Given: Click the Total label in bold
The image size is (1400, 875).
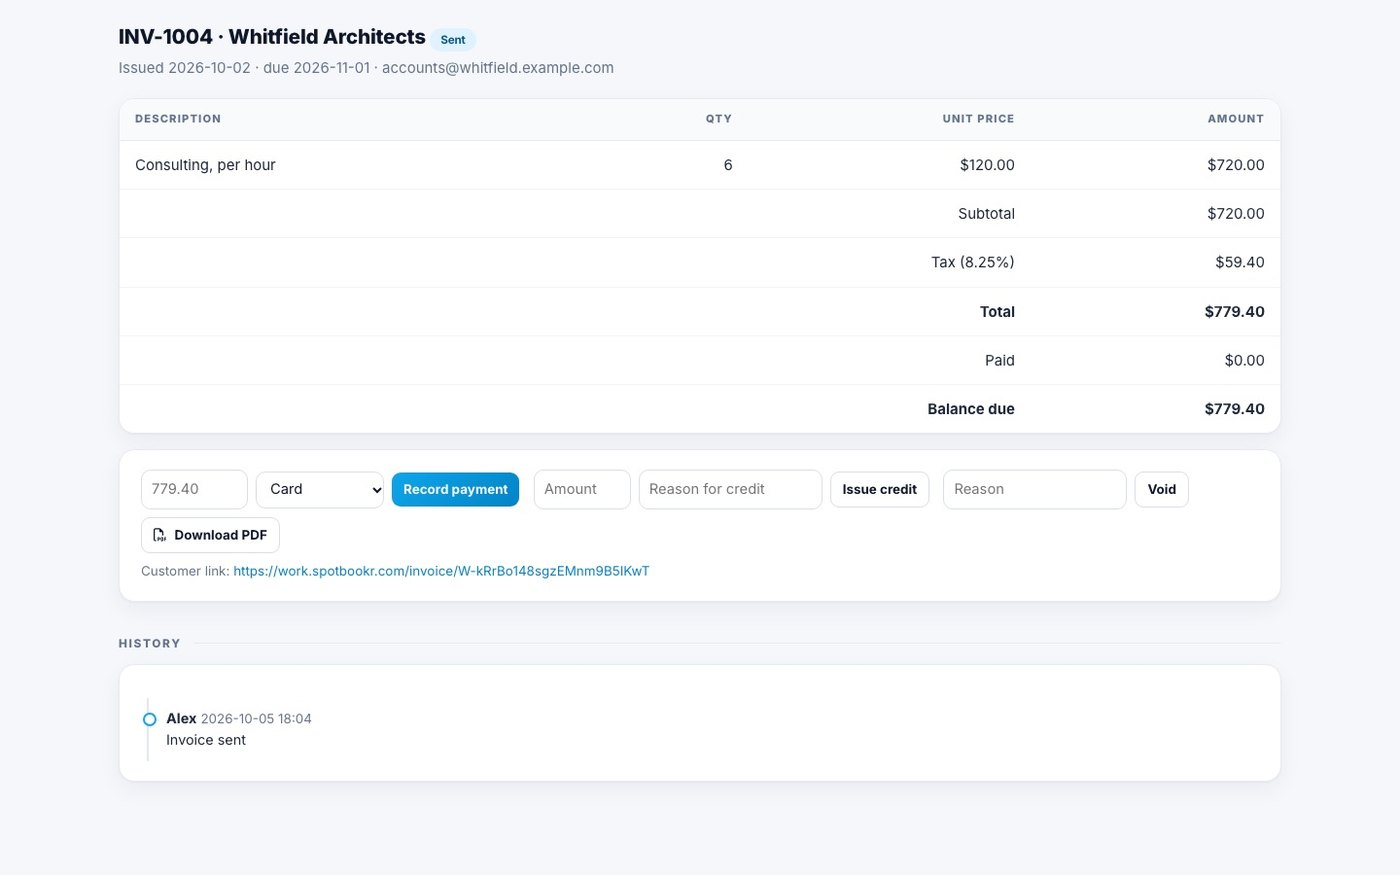Looking at the screenshot, I should tap(997, 312).
